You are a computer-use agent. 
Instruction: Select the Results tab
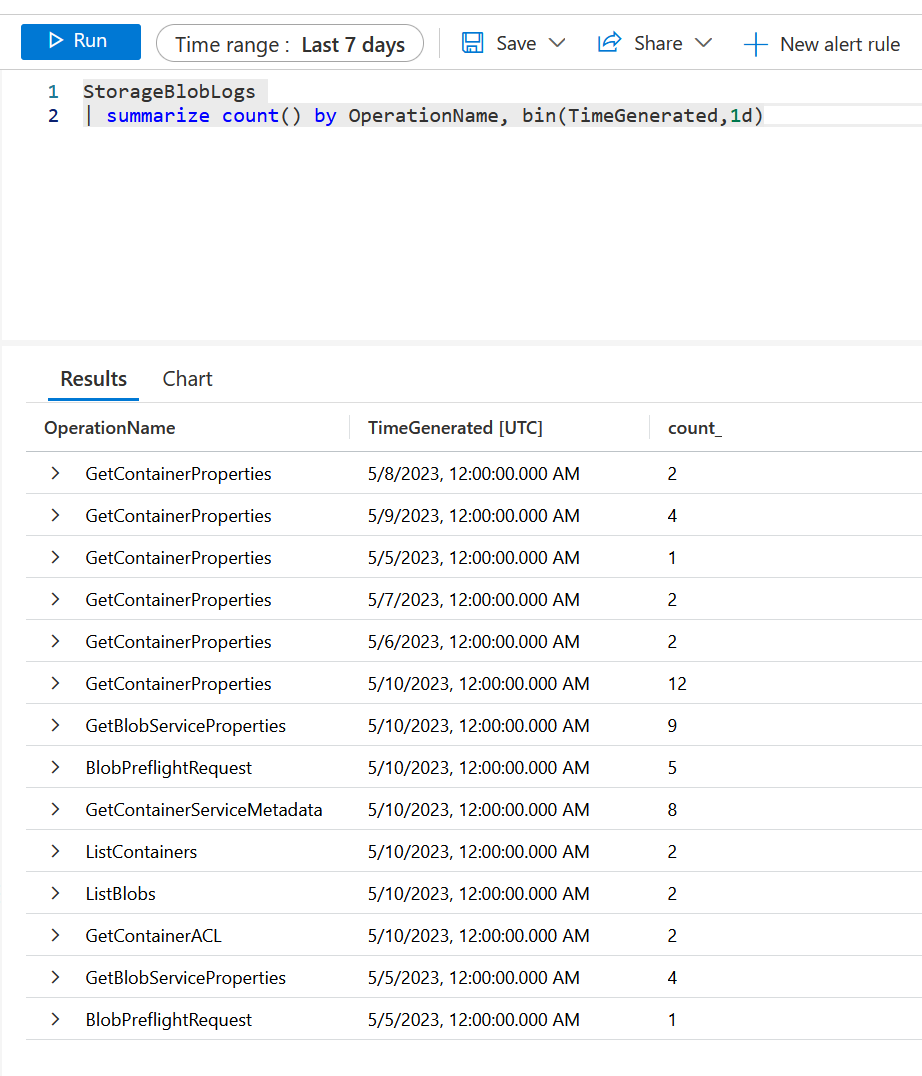tap(94, 379)
